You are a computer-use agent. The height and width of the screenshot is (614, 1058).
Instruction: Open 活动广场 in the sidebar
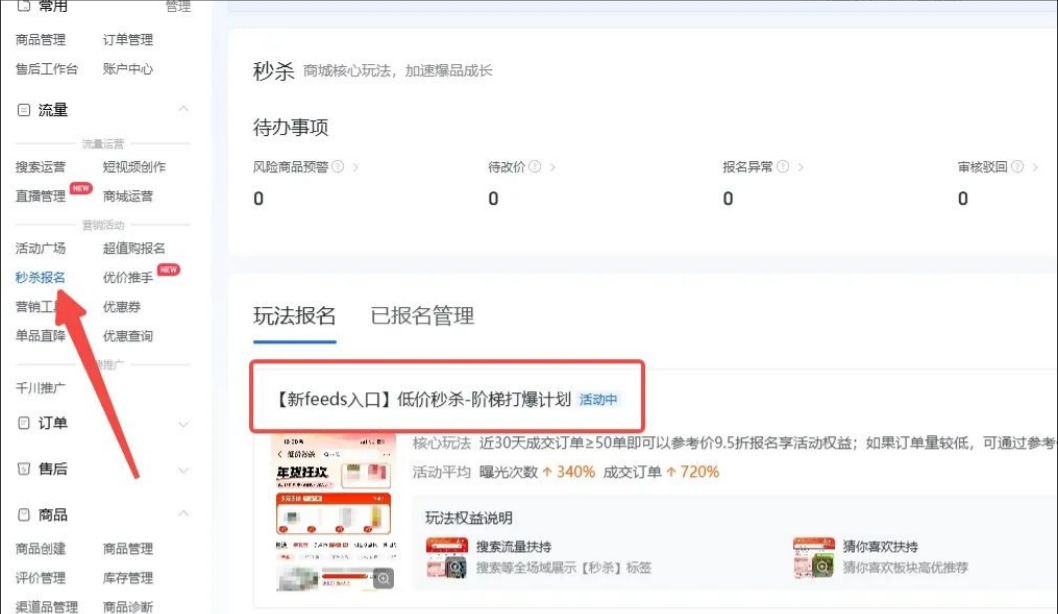point(40,248)
